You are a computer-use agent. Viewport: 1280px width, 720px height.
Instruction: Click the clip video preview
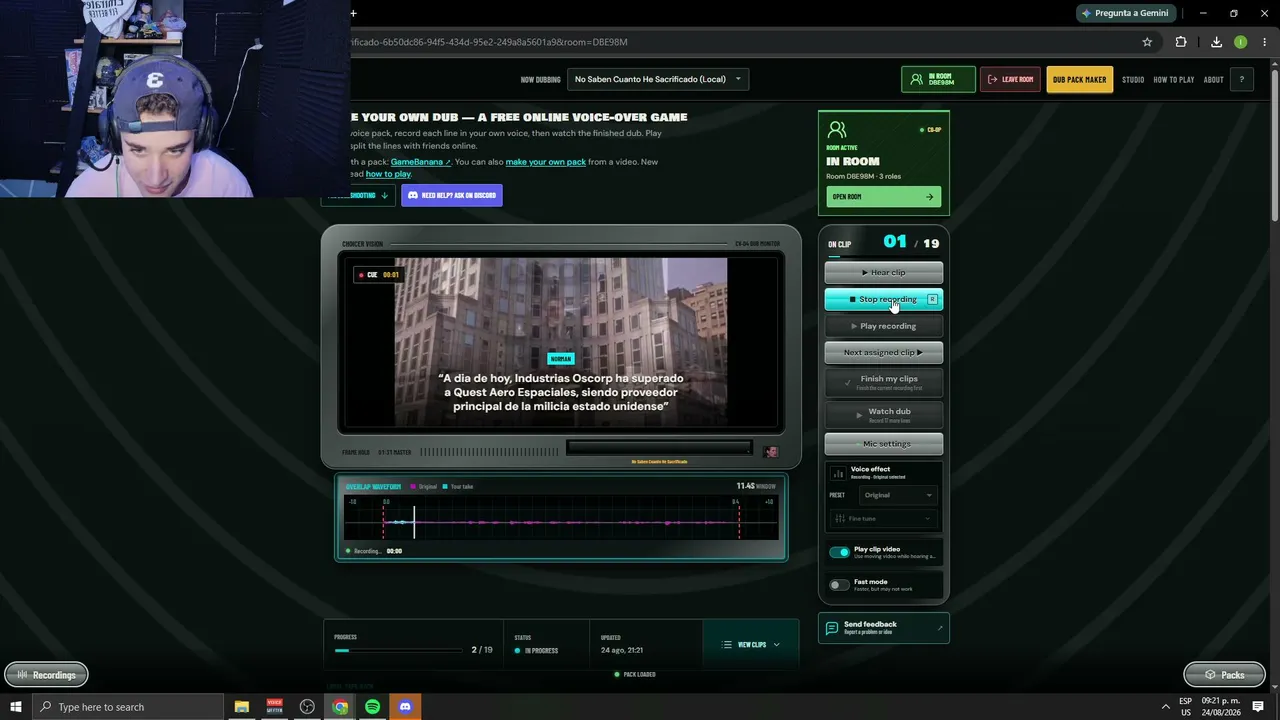pyautogui.click(x=561, y=343)
